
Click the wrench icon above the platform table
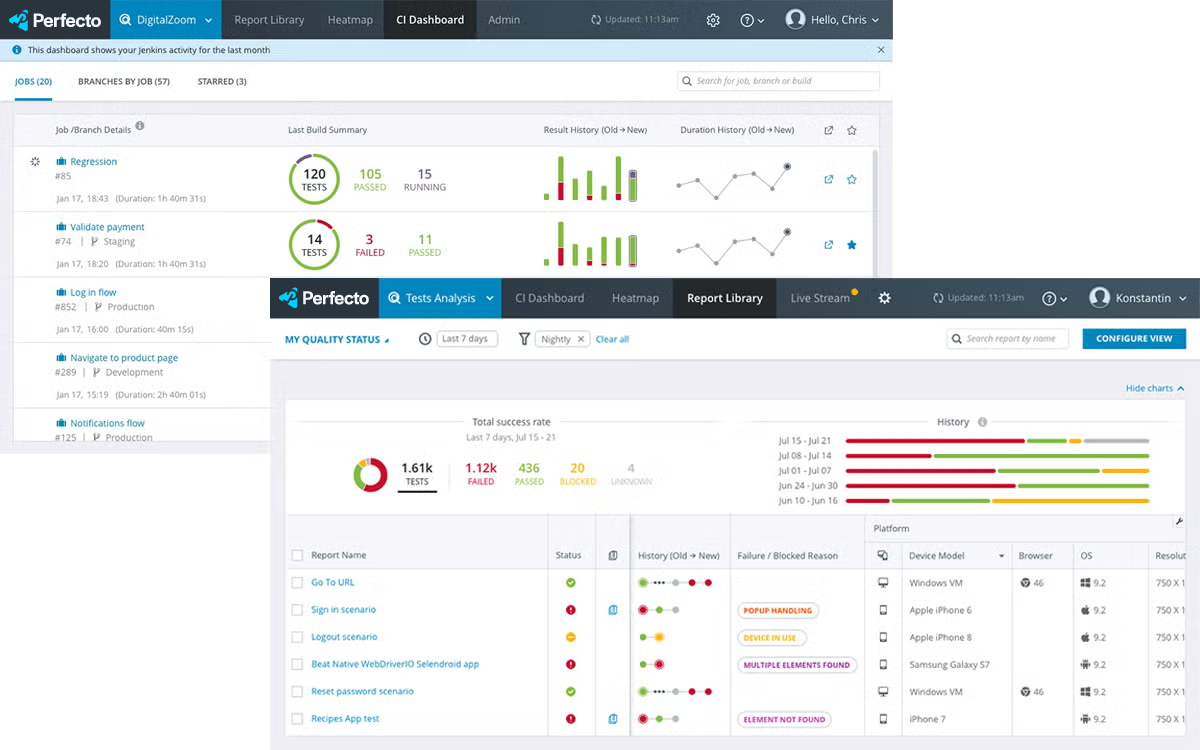click(x=1179, y=522)
